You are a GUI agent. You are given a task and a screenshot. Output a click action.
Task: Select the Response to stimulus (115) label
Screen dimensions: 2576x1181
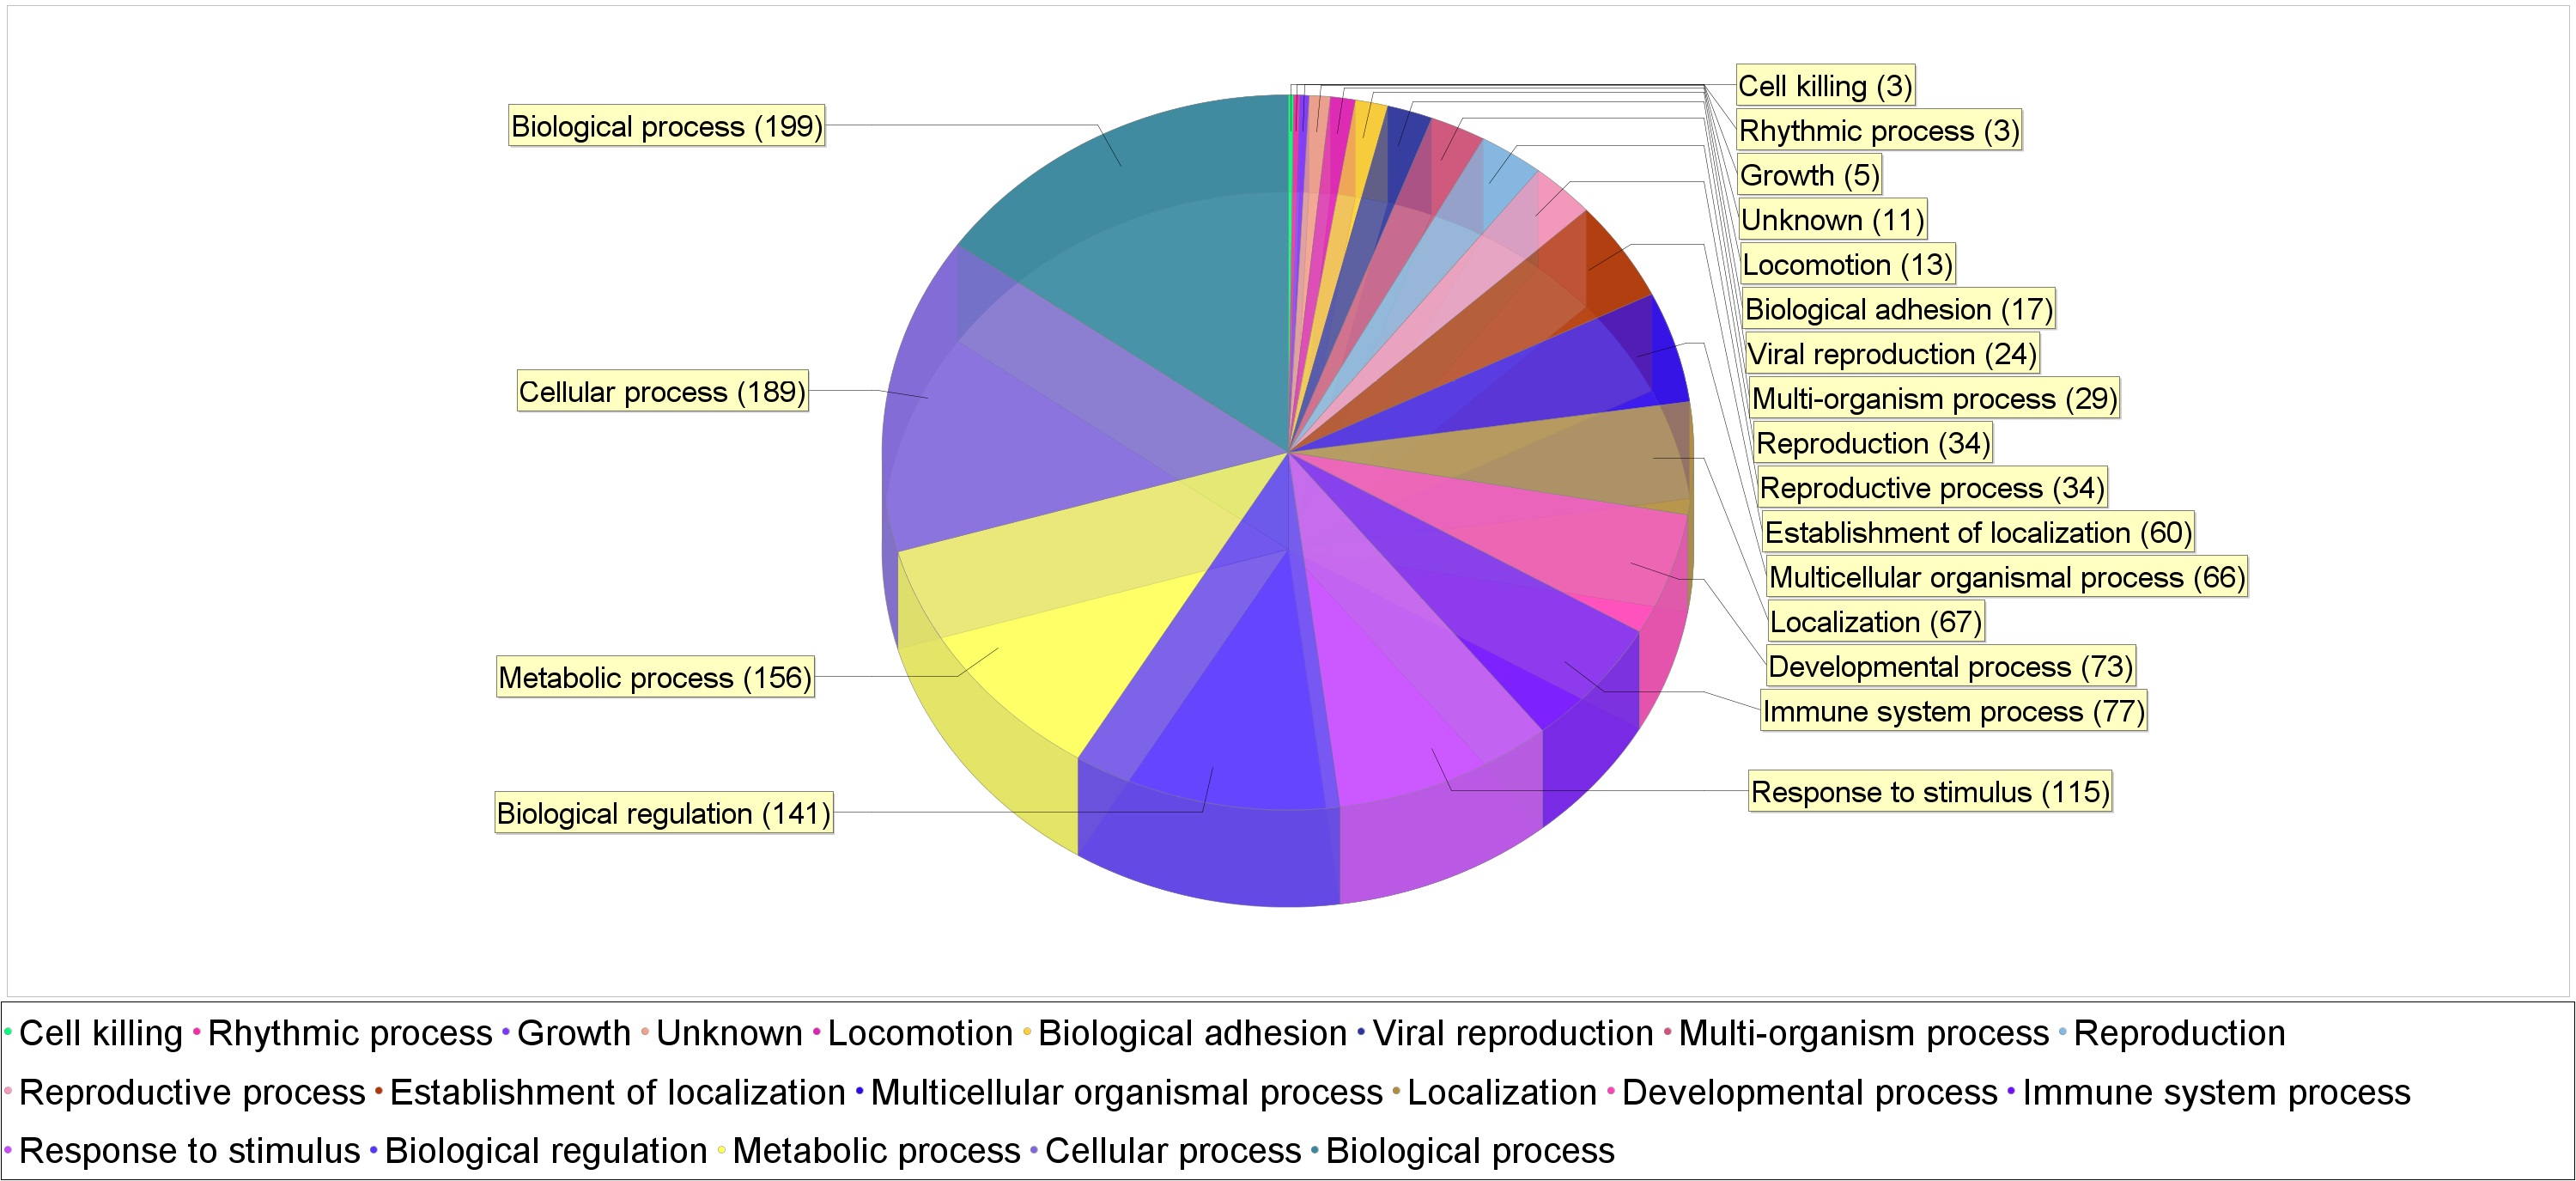(x=1929, y=792)
